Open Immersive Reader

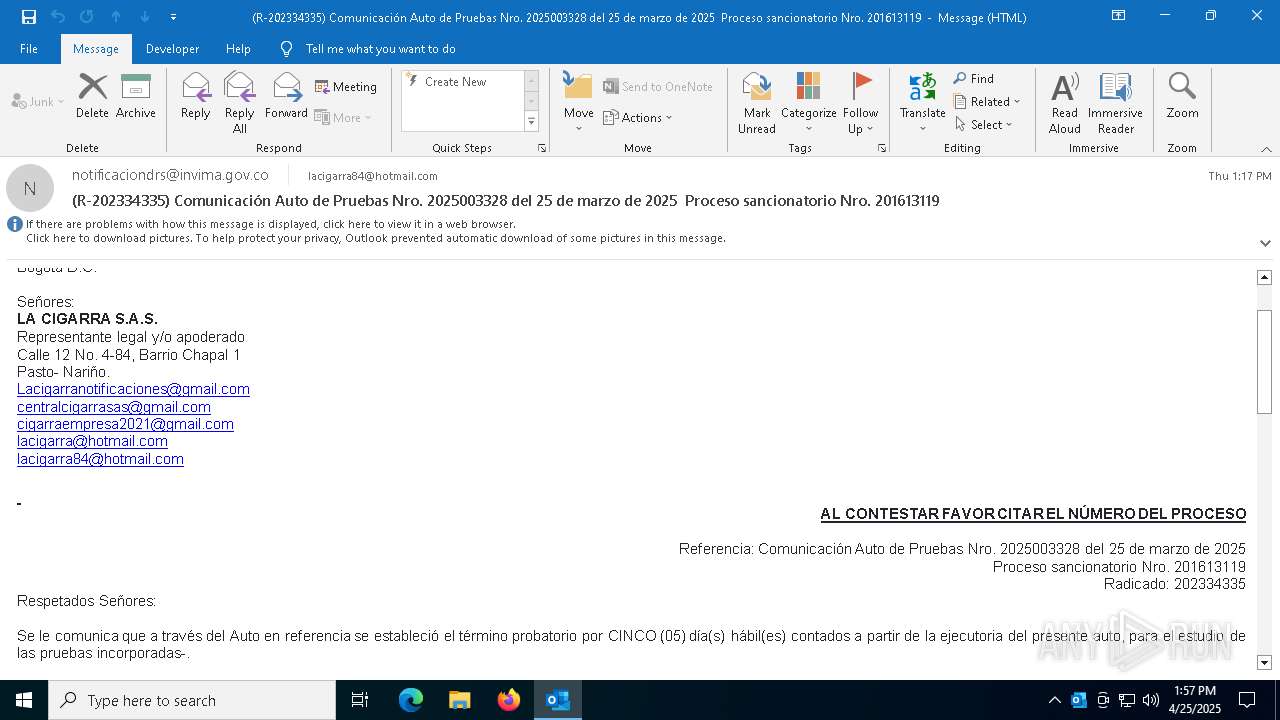coord(1115,102)
